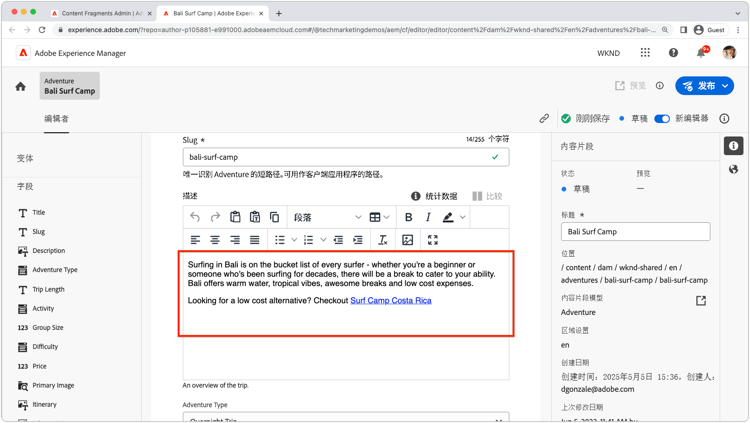Click the 标题 Bali Surf Camp input
Viewport: 750px width, 423px height.
coord(636,232)
